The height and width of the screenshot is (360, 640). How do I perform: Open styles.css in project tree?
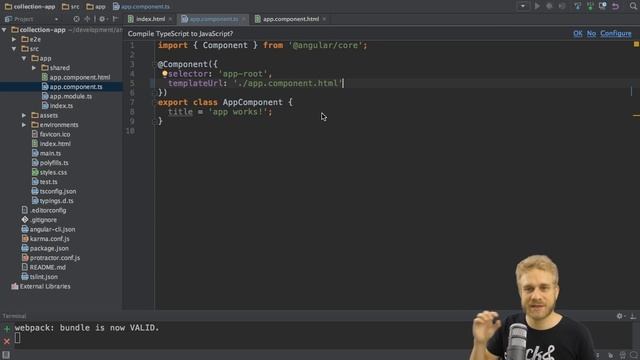tap(53, 172)
